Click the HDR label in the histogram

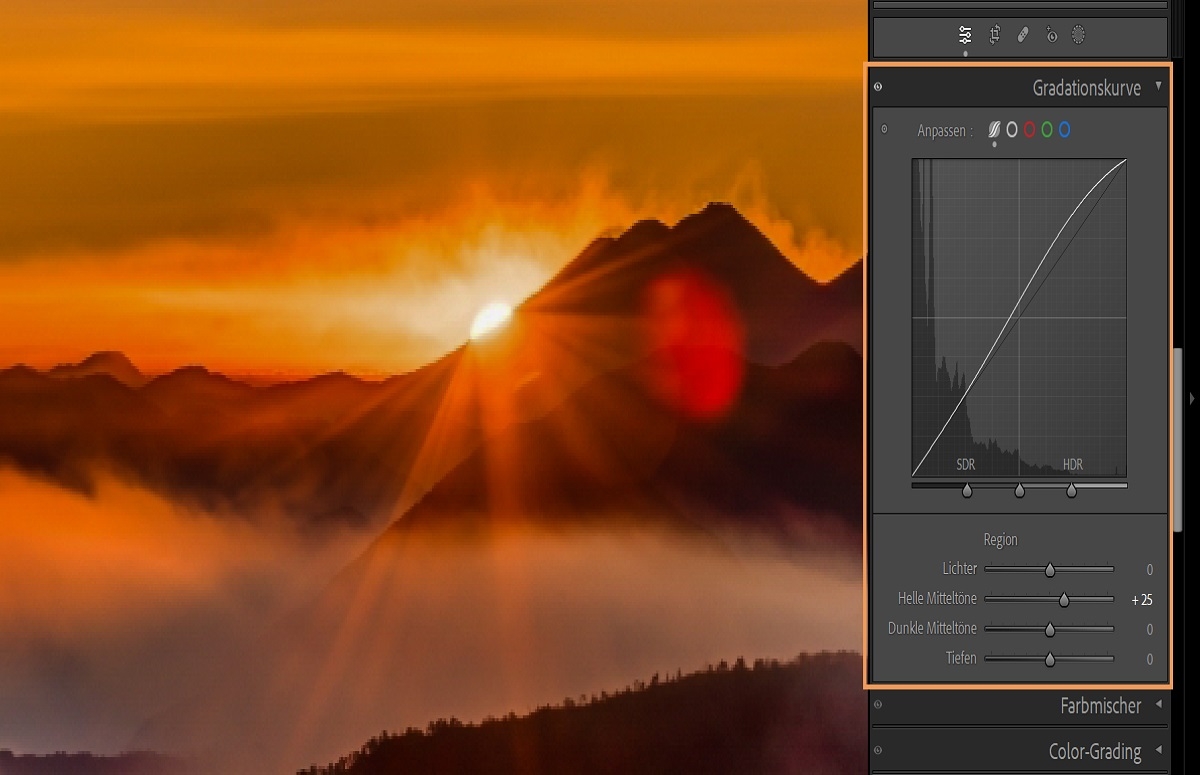coord(1072,465)
